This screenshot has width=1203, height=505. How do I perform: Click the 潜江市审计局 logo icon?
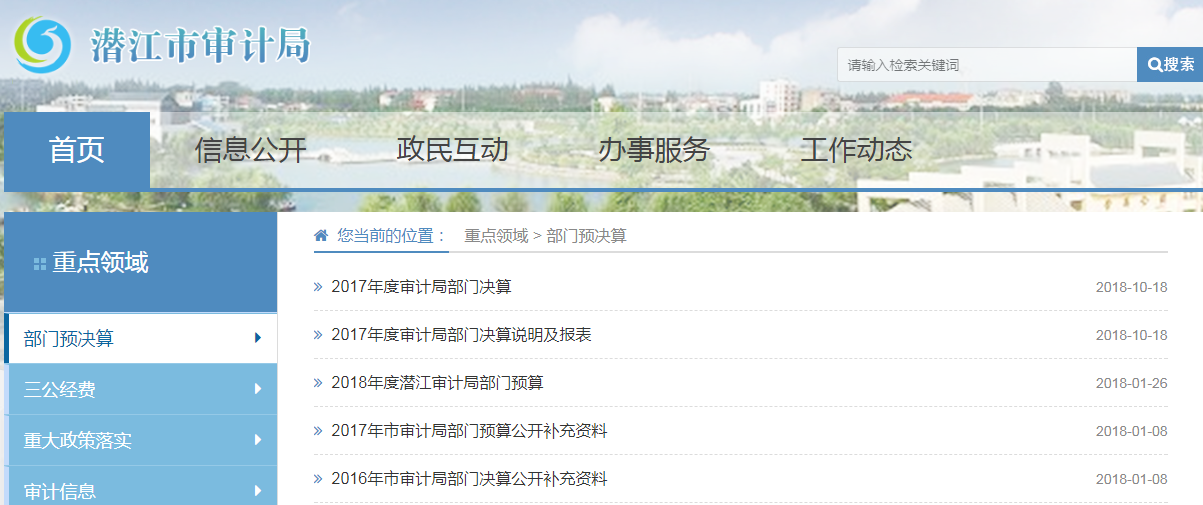click(42, 45)
